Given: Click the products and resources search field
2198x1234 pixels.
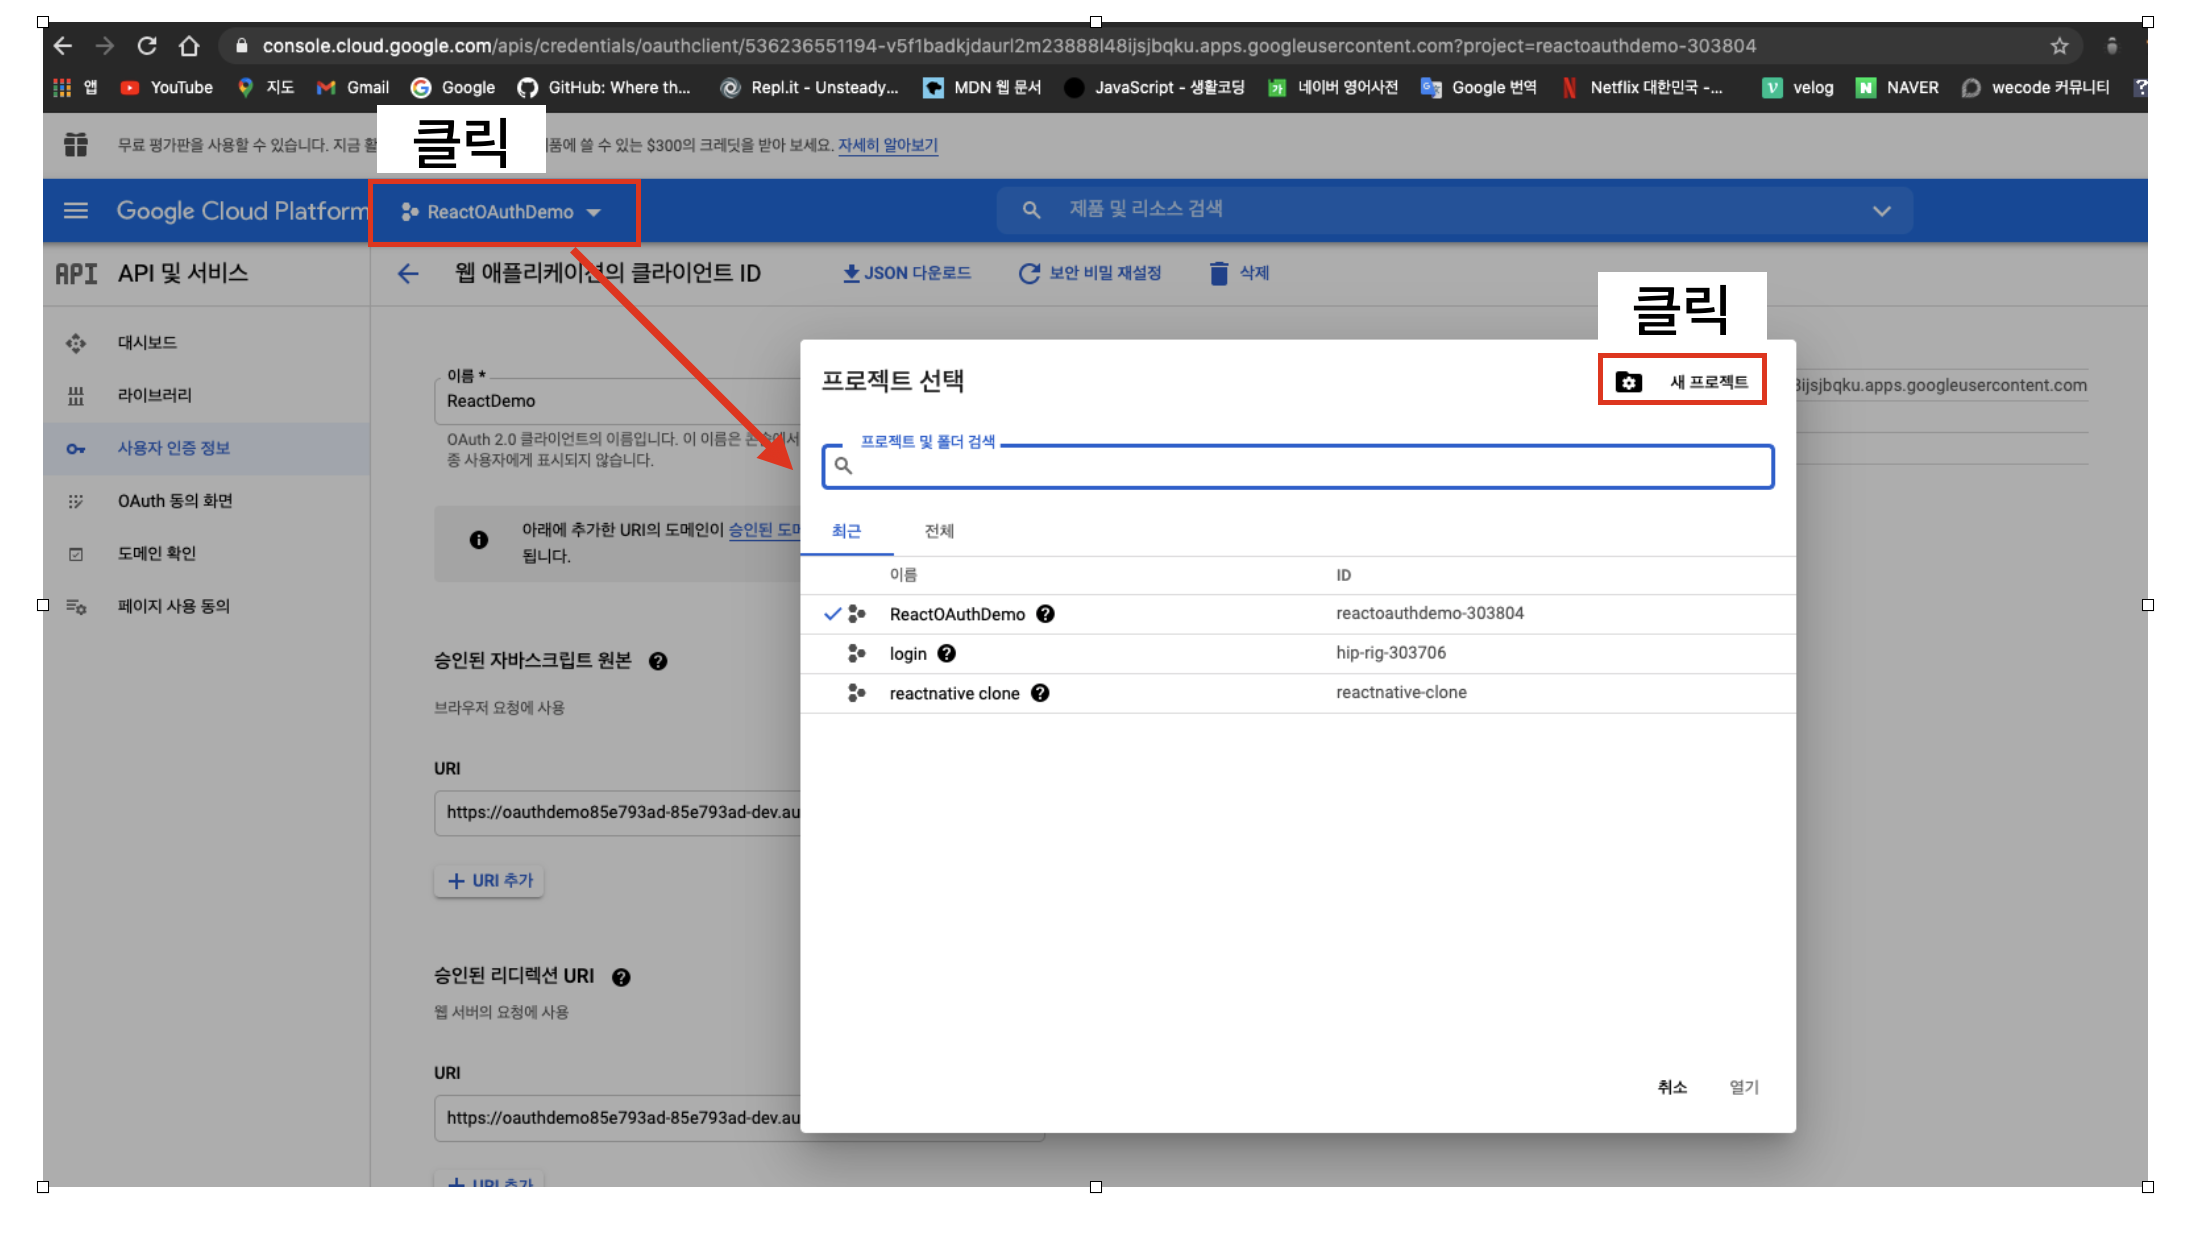Looking at the screenshot, I should coord(1454,210).
